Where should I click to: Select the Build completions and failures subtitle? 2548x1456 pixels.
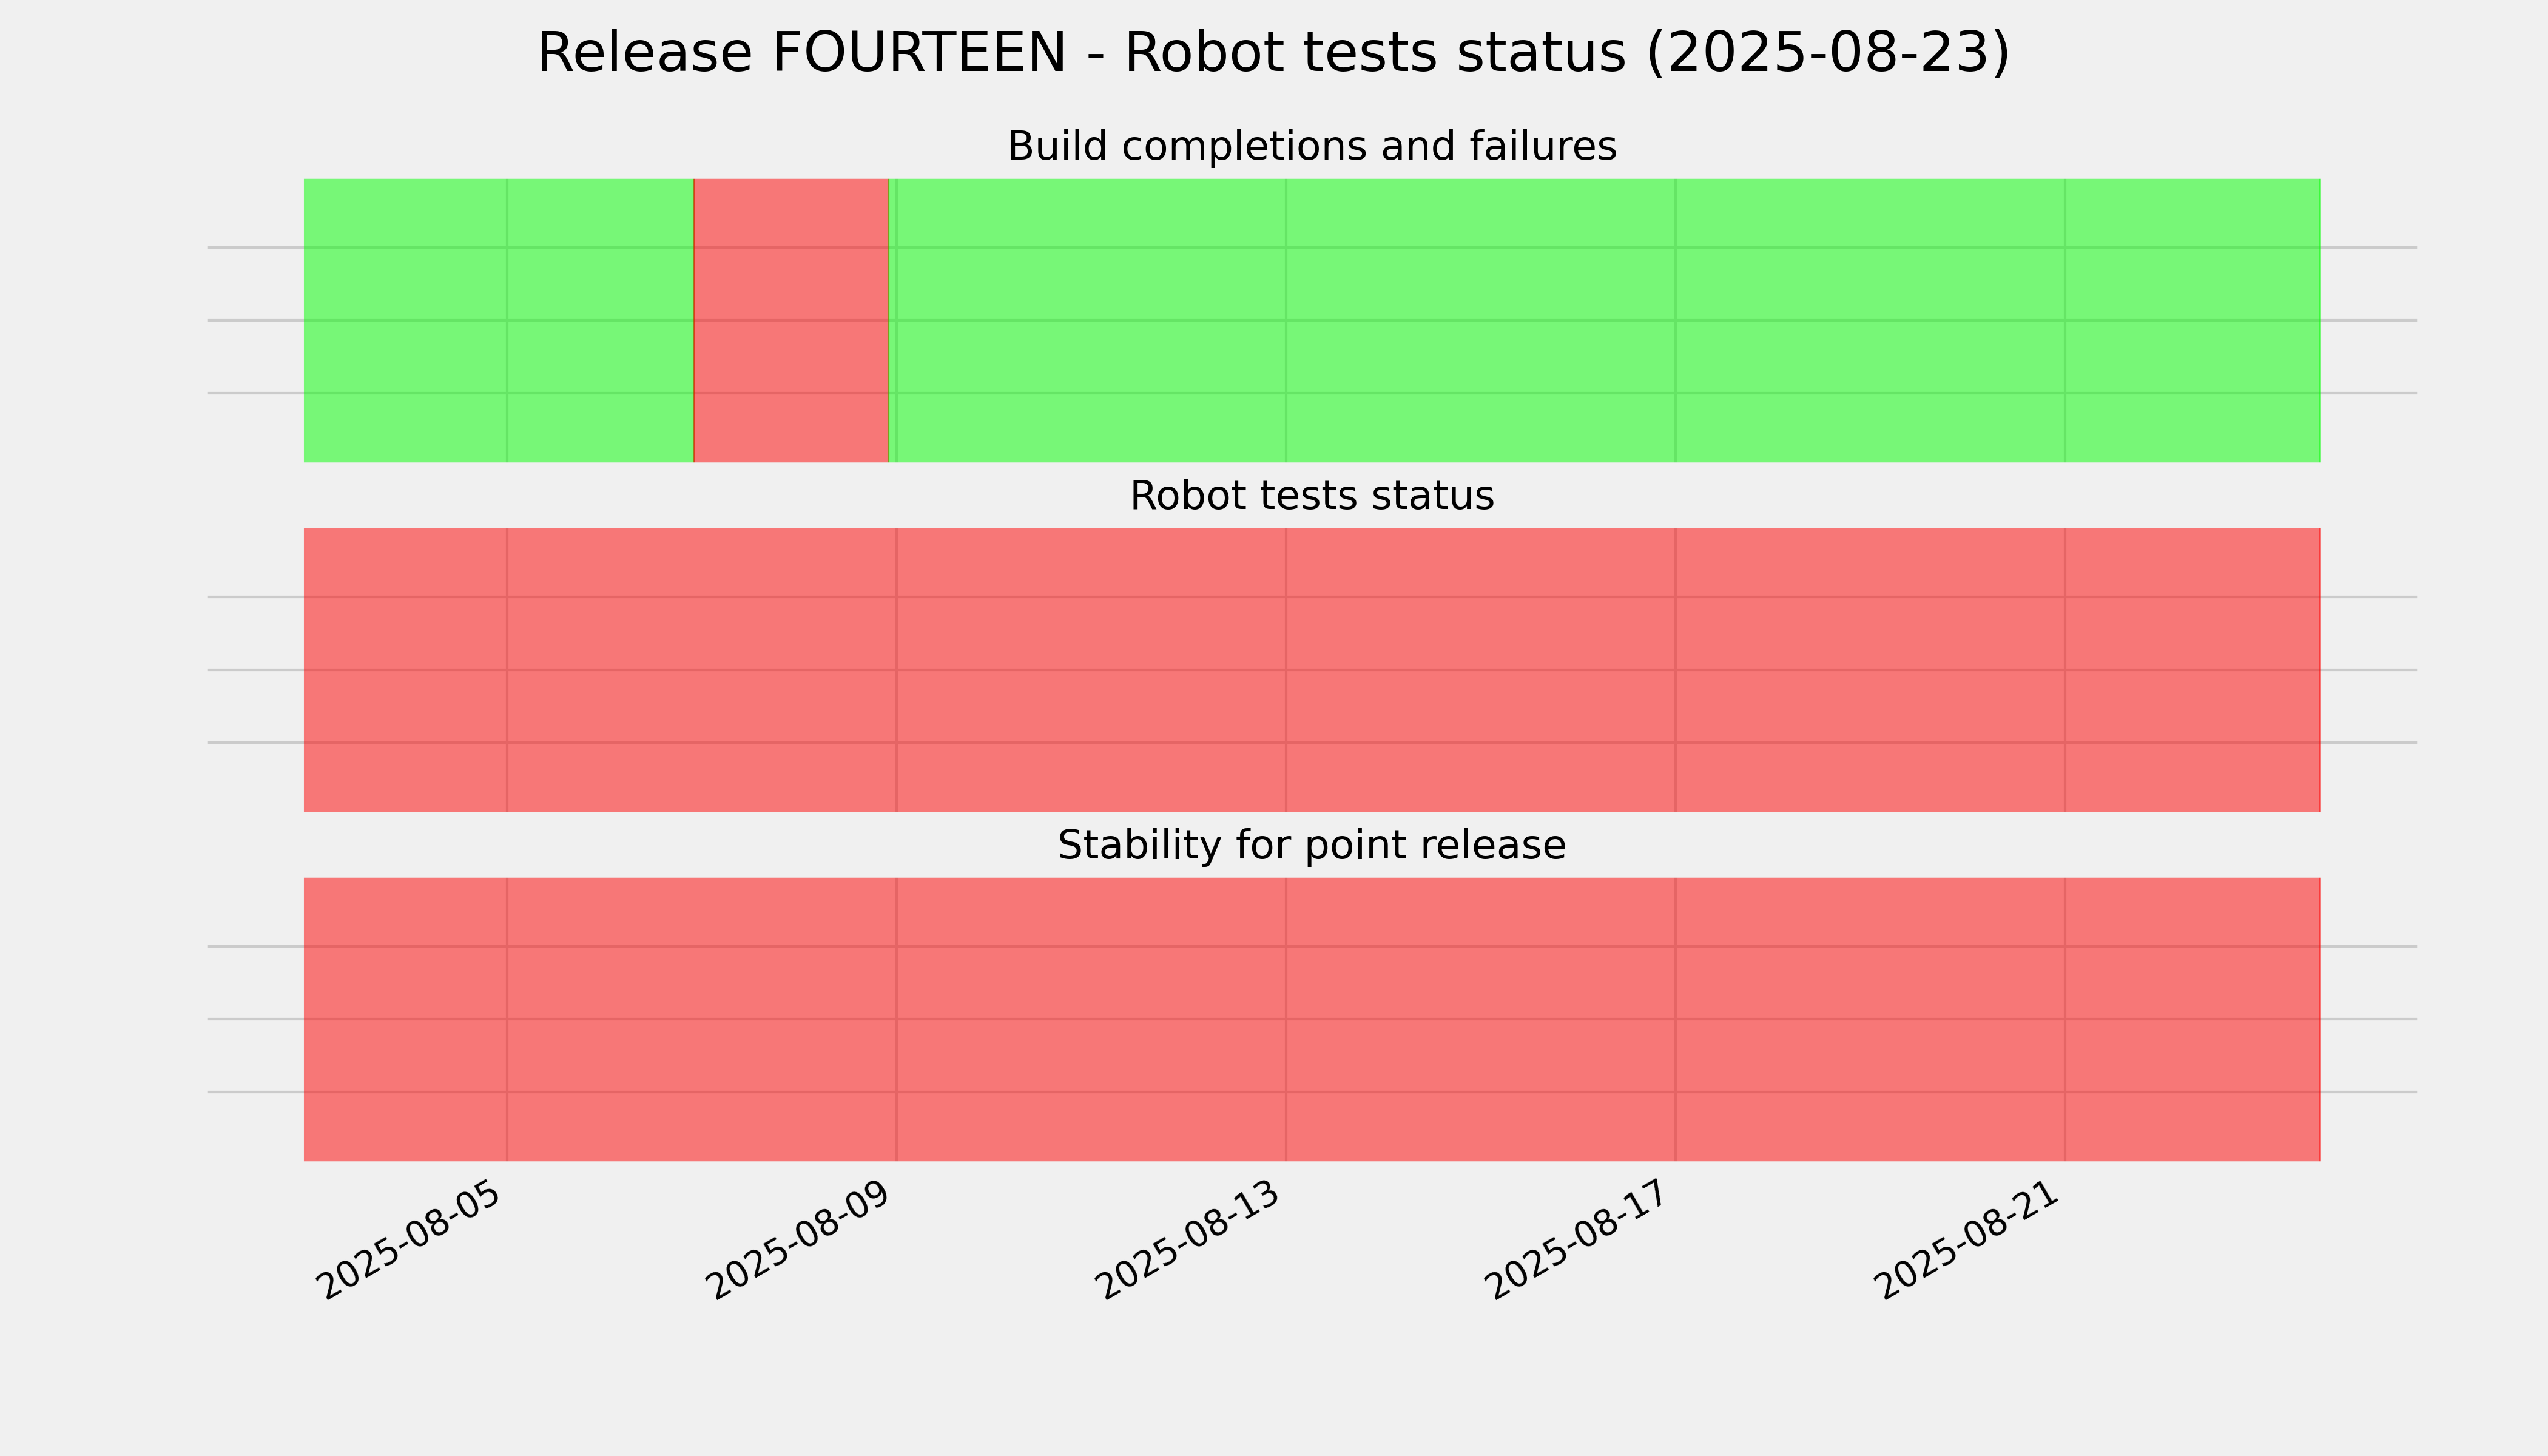click(1311, 147)
